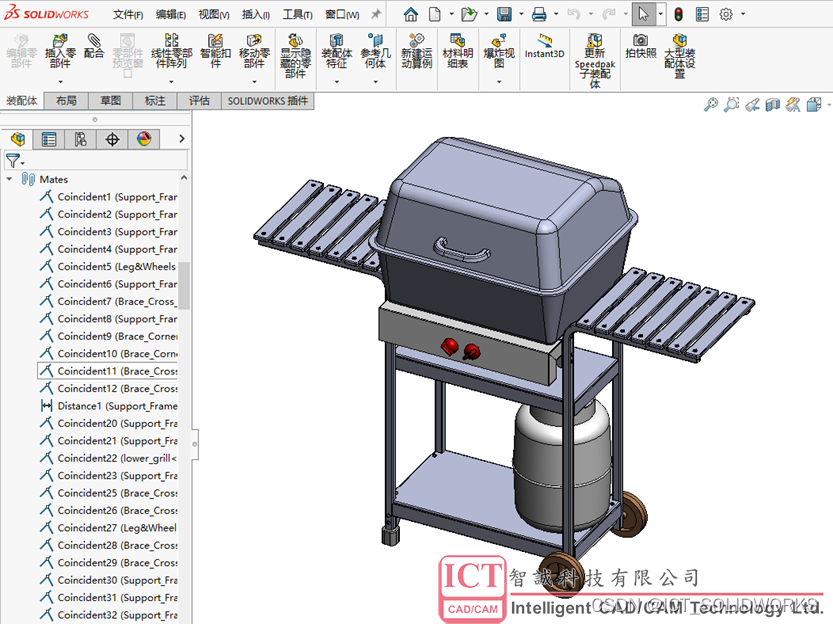
Task: Click Show Hidden Components (显示隐藏的零部件)
Action: coord(295,56)
